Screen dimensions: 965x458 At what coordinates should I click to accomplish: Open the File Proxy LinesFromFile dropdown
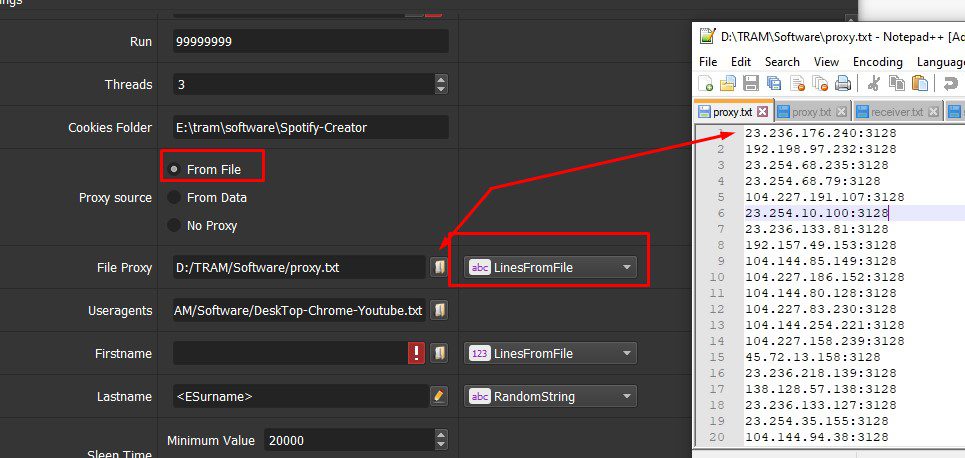pyautogui.click(x=550, y=267)
